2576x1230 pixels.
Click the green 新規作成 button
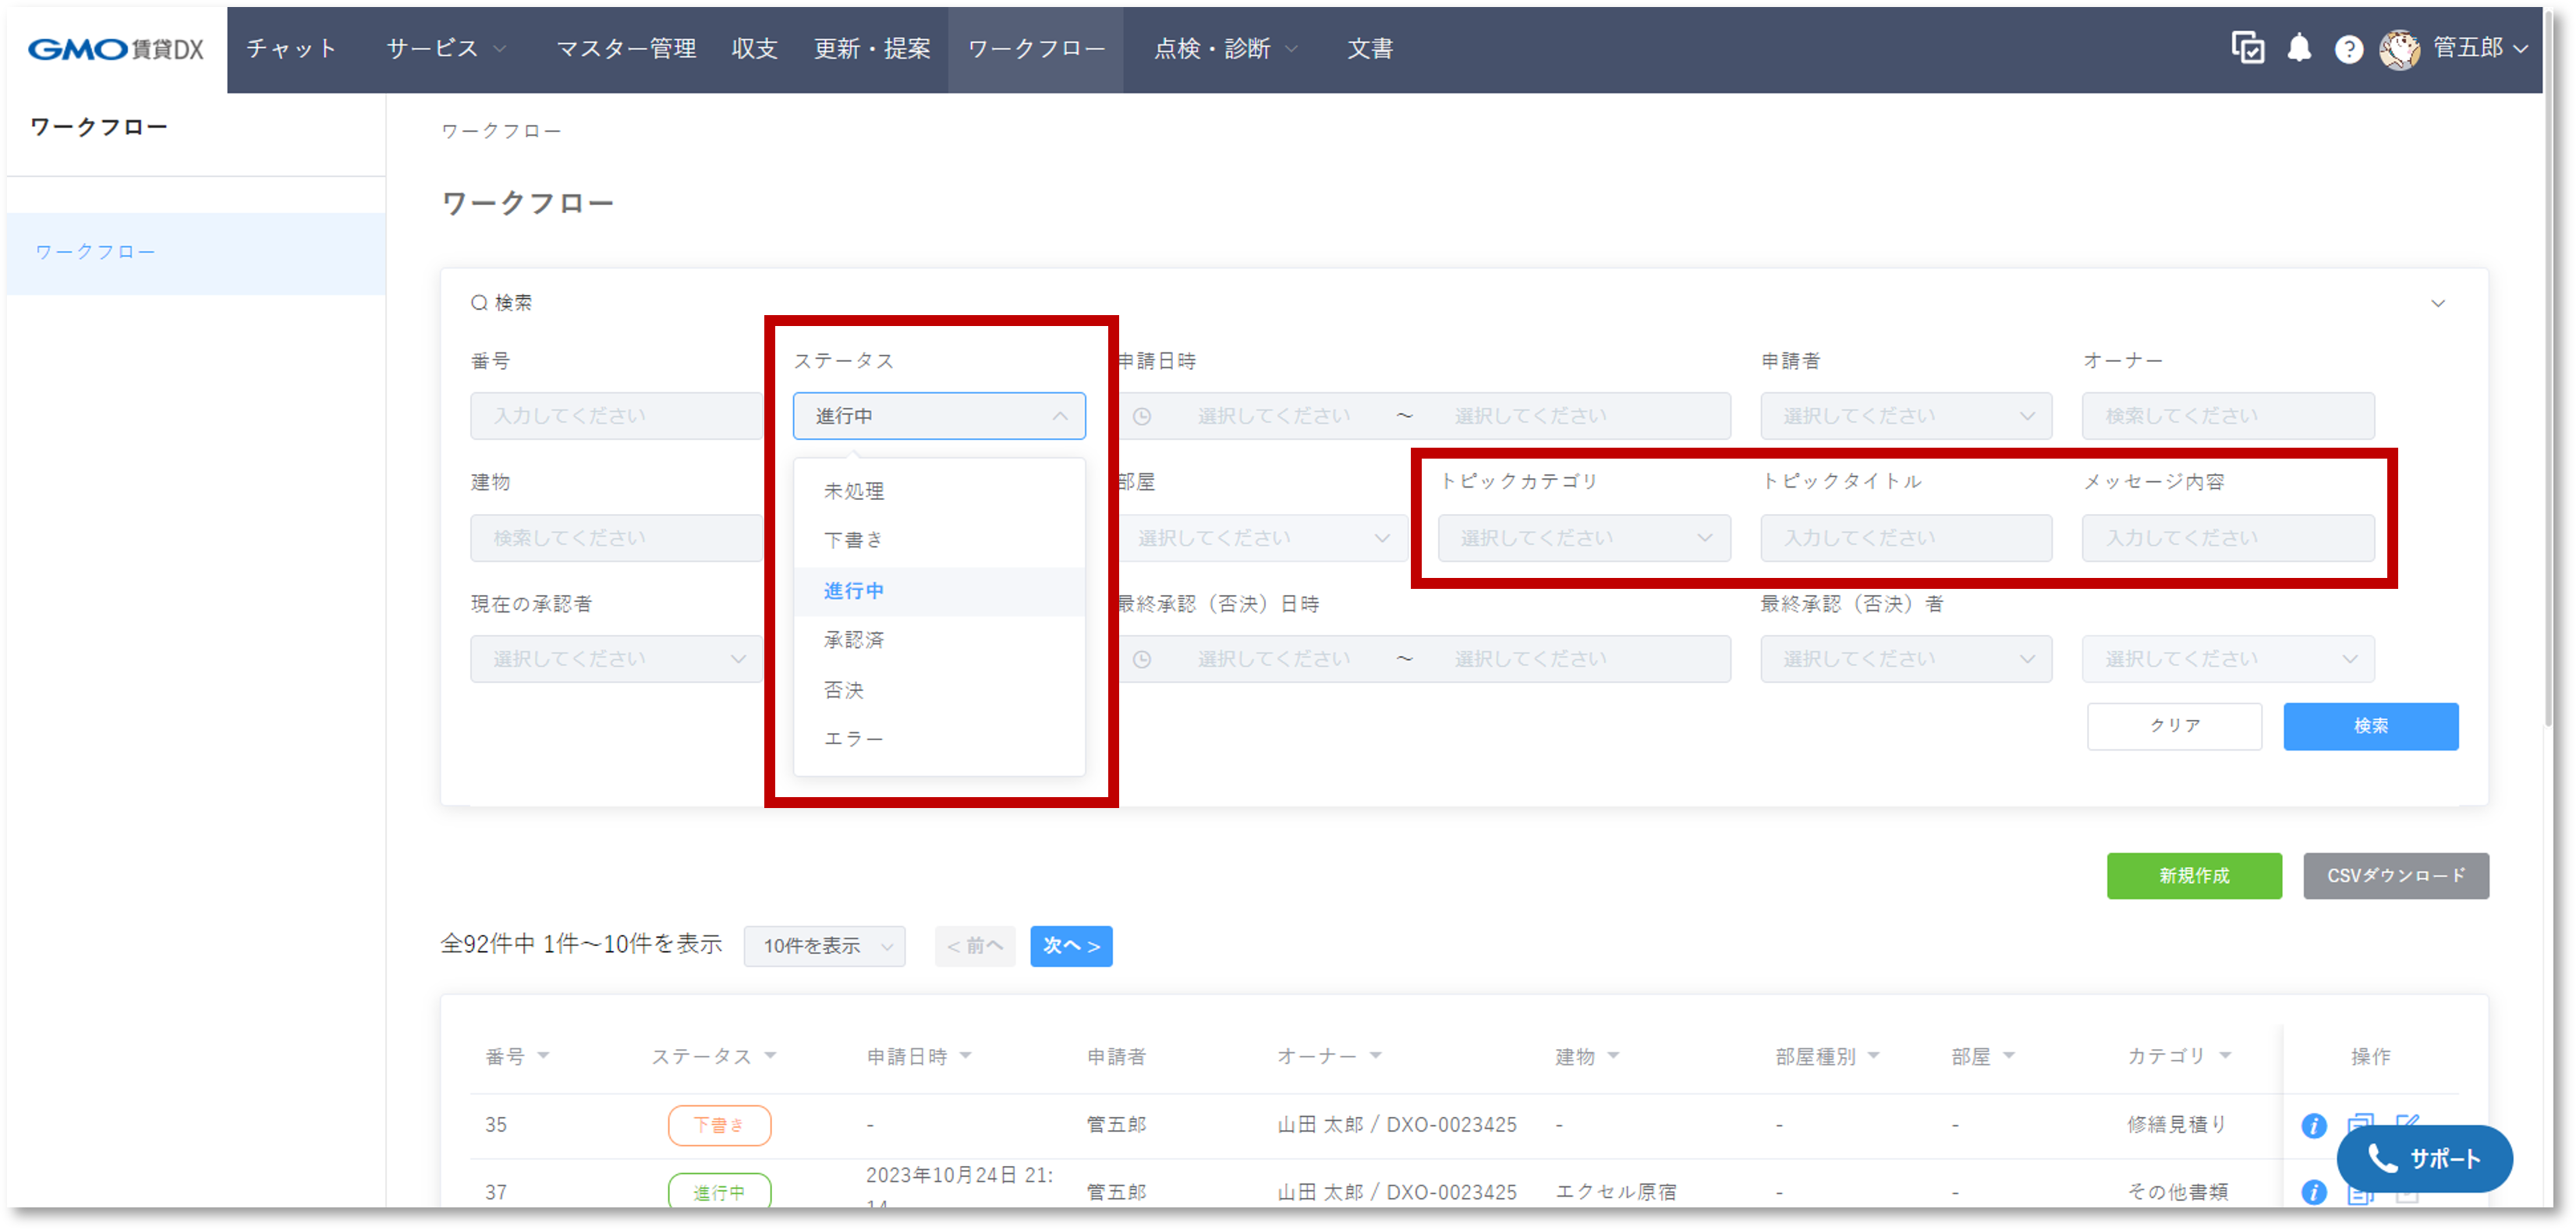click(x=2194, y=876)
